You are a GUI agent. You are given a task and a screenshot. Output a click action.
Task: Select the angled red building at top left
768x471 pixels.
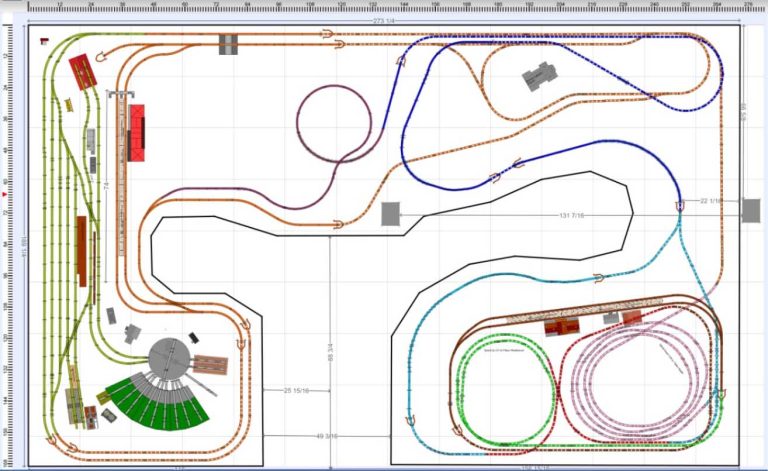(x=82, y=70)
